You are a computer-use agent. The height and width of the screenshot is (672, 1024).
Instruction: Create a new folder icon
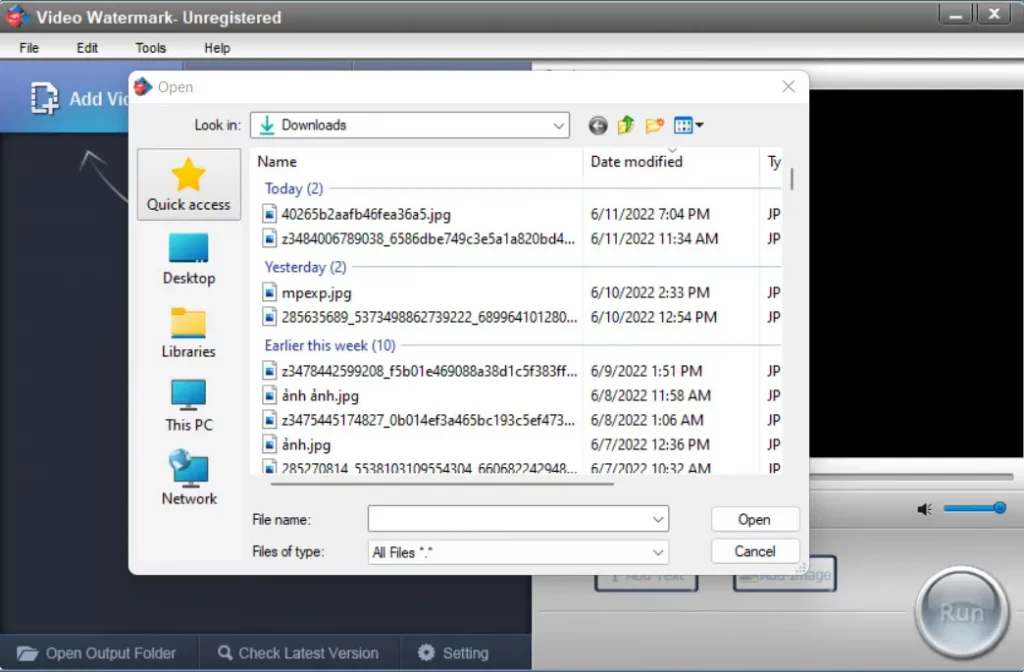coord(655,125)
